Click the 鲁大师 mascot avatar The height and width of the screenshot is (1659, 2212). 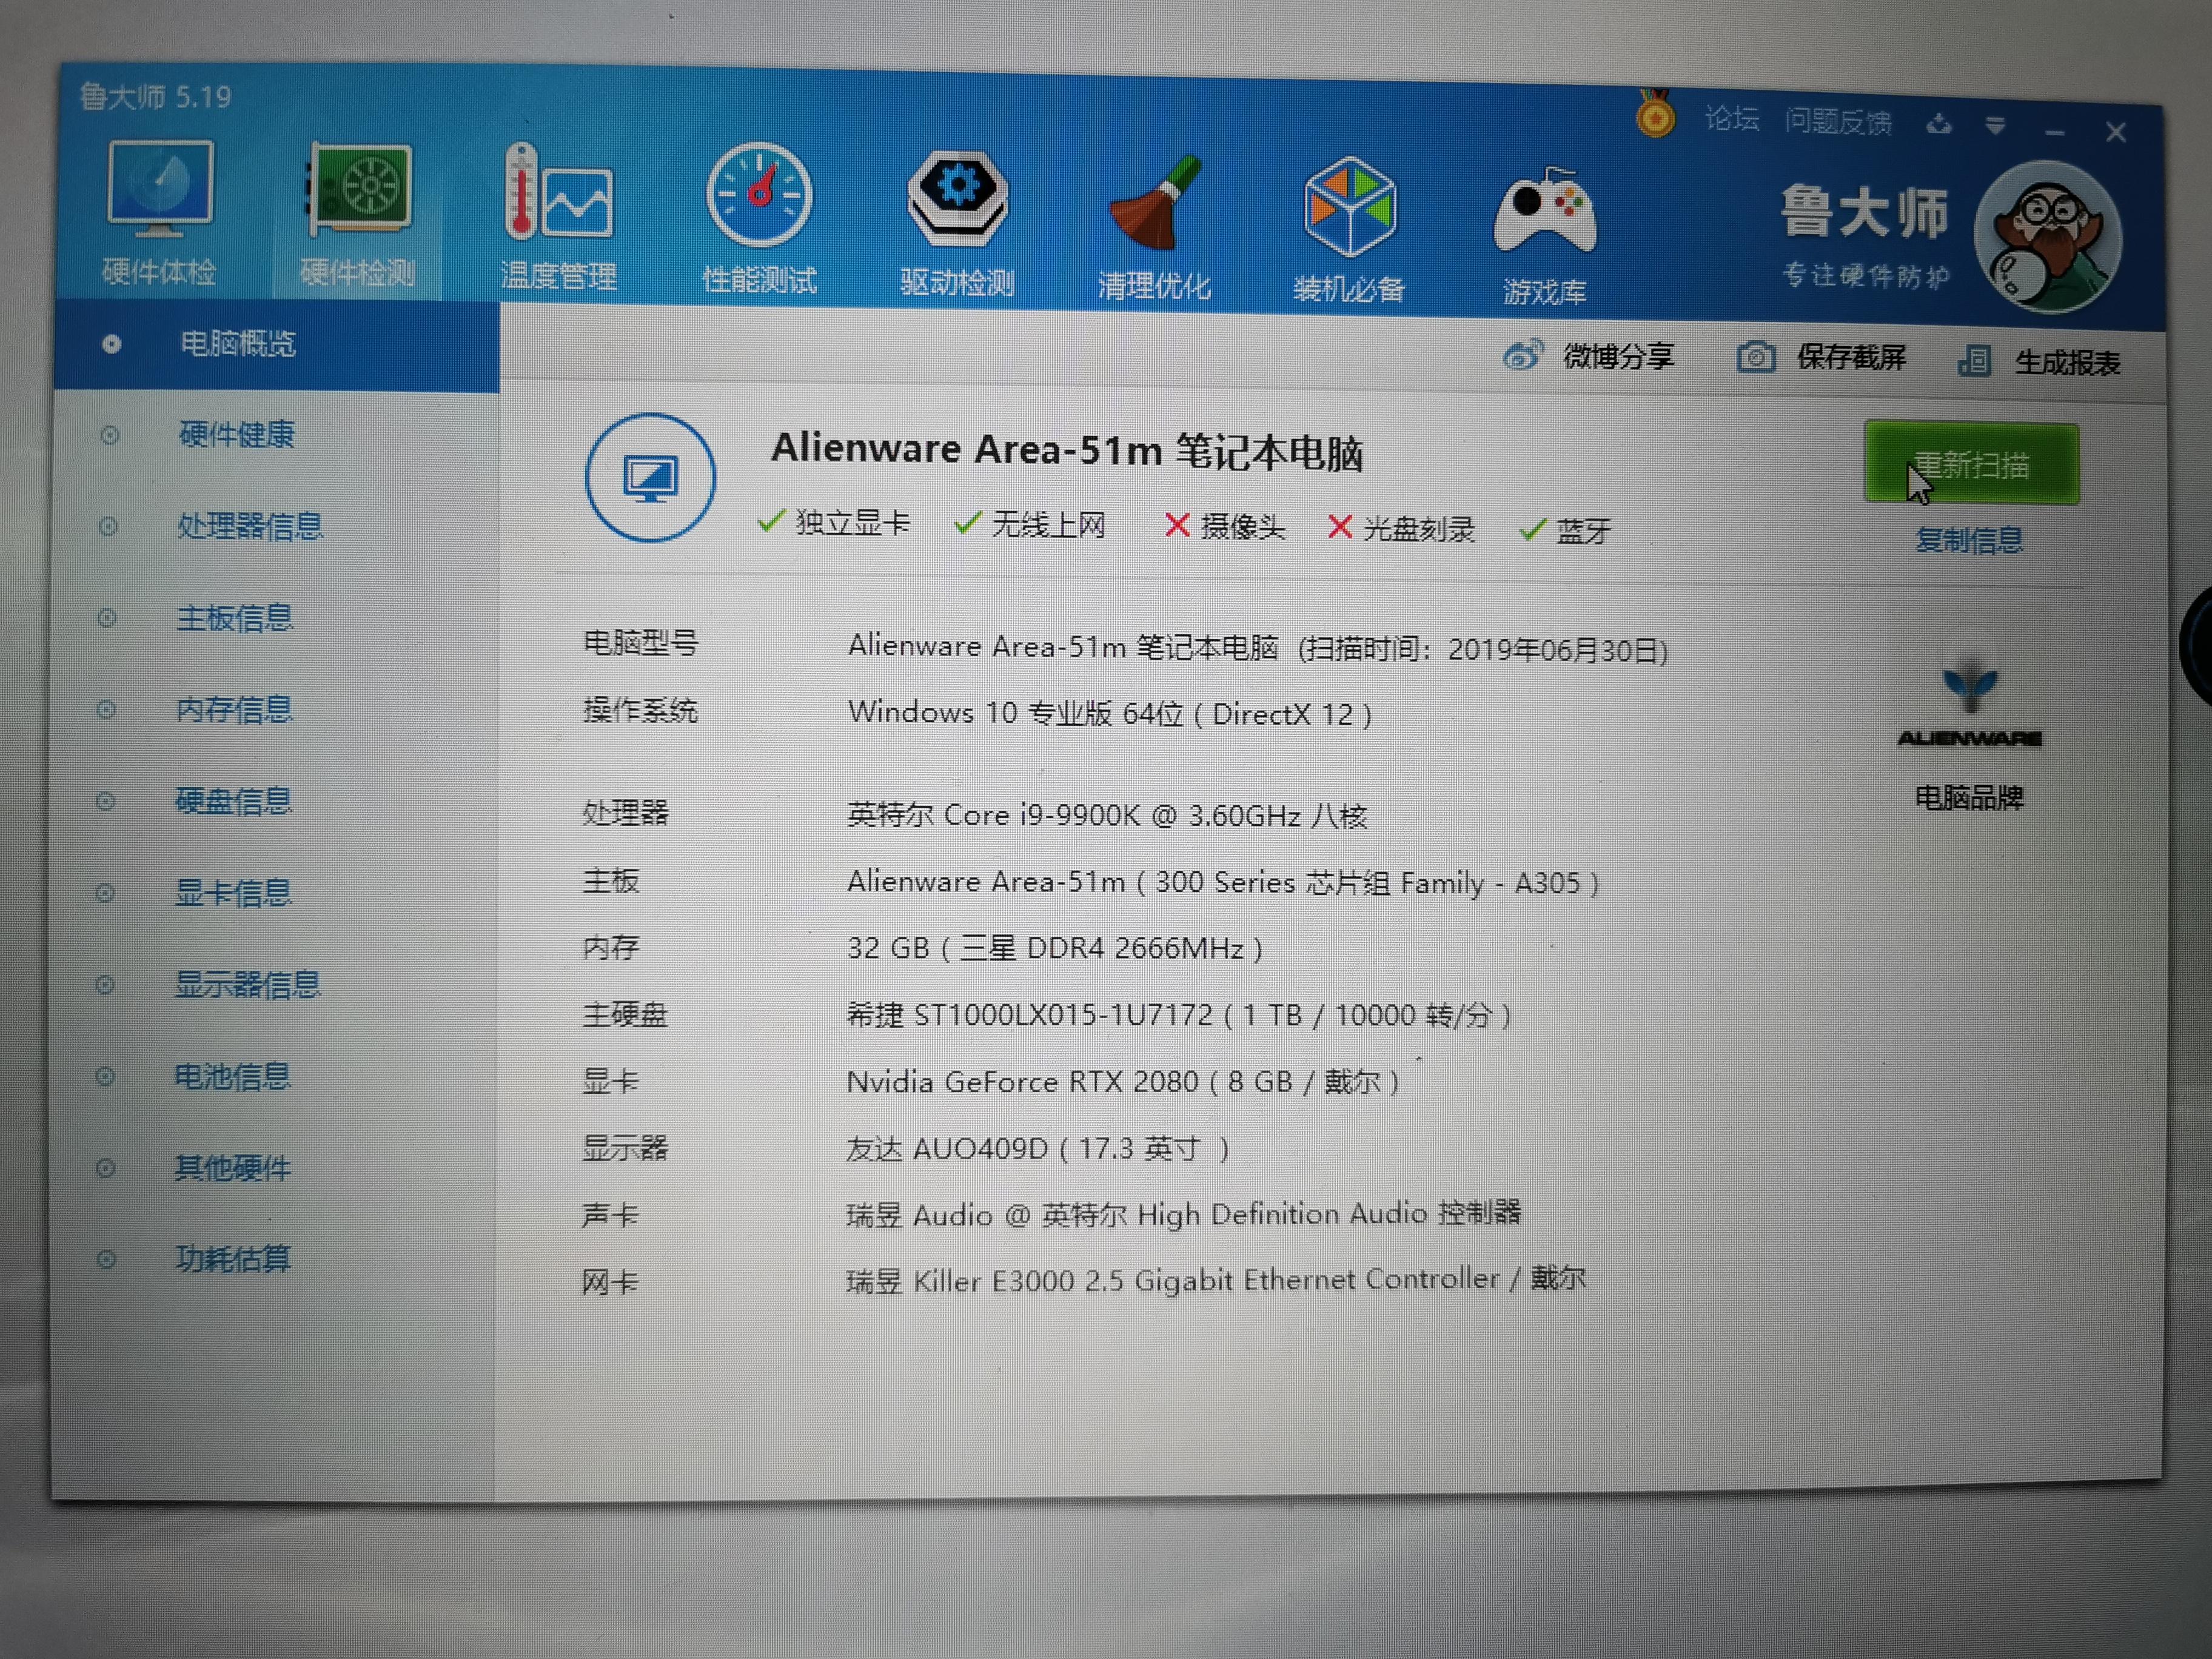(2047, 238)
